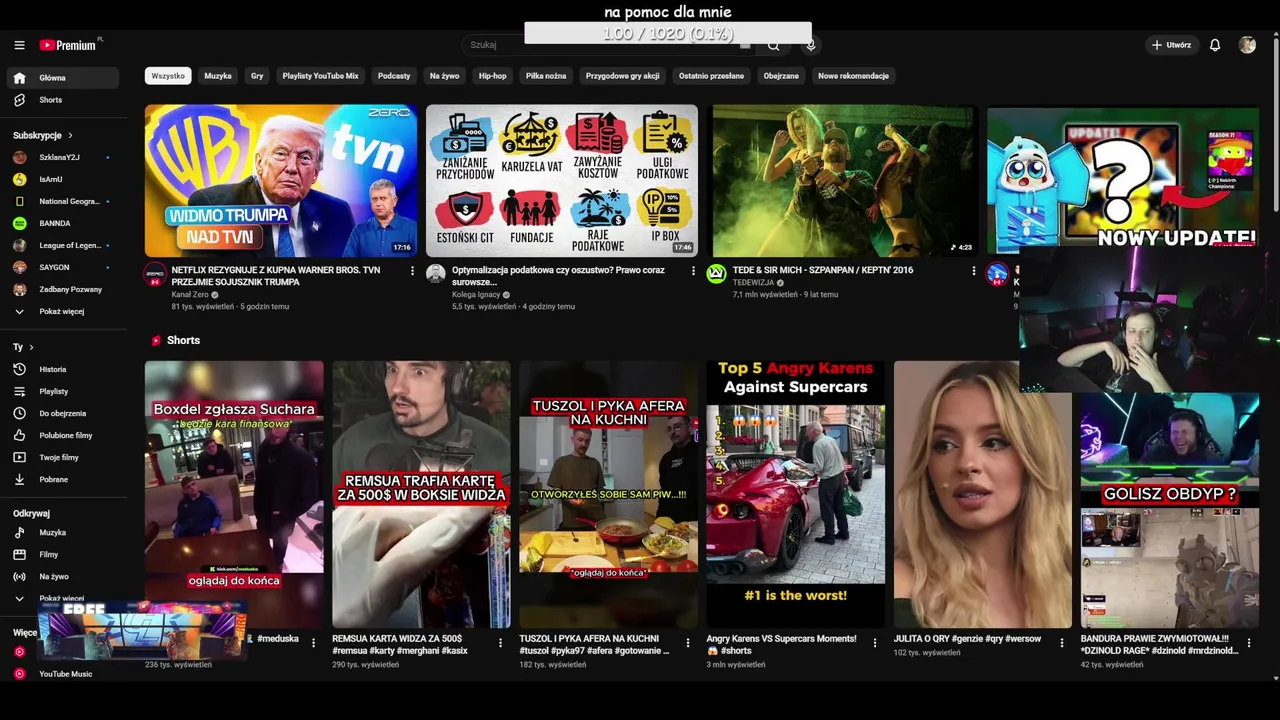Open SzklanaY2J subscription channel
This screenshot has width=1280, height=720.
tap(63, 157)
